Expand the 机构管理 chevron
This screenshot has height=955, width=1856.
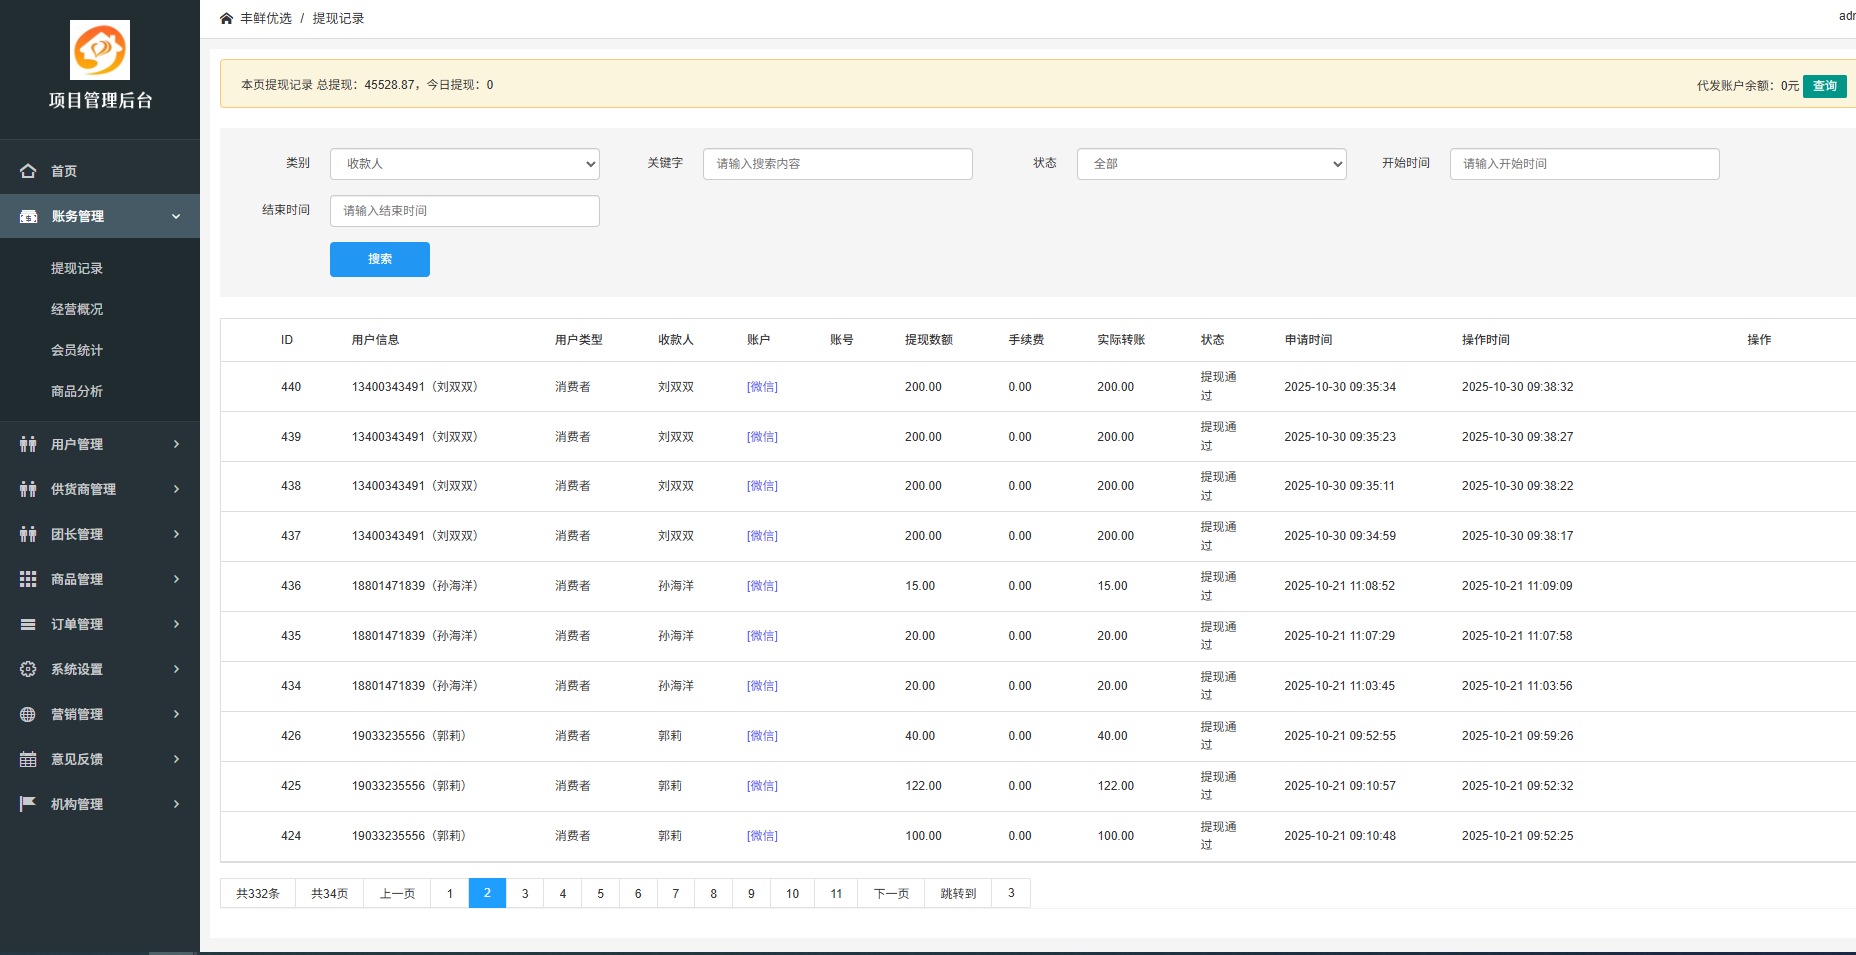point(176,804)
